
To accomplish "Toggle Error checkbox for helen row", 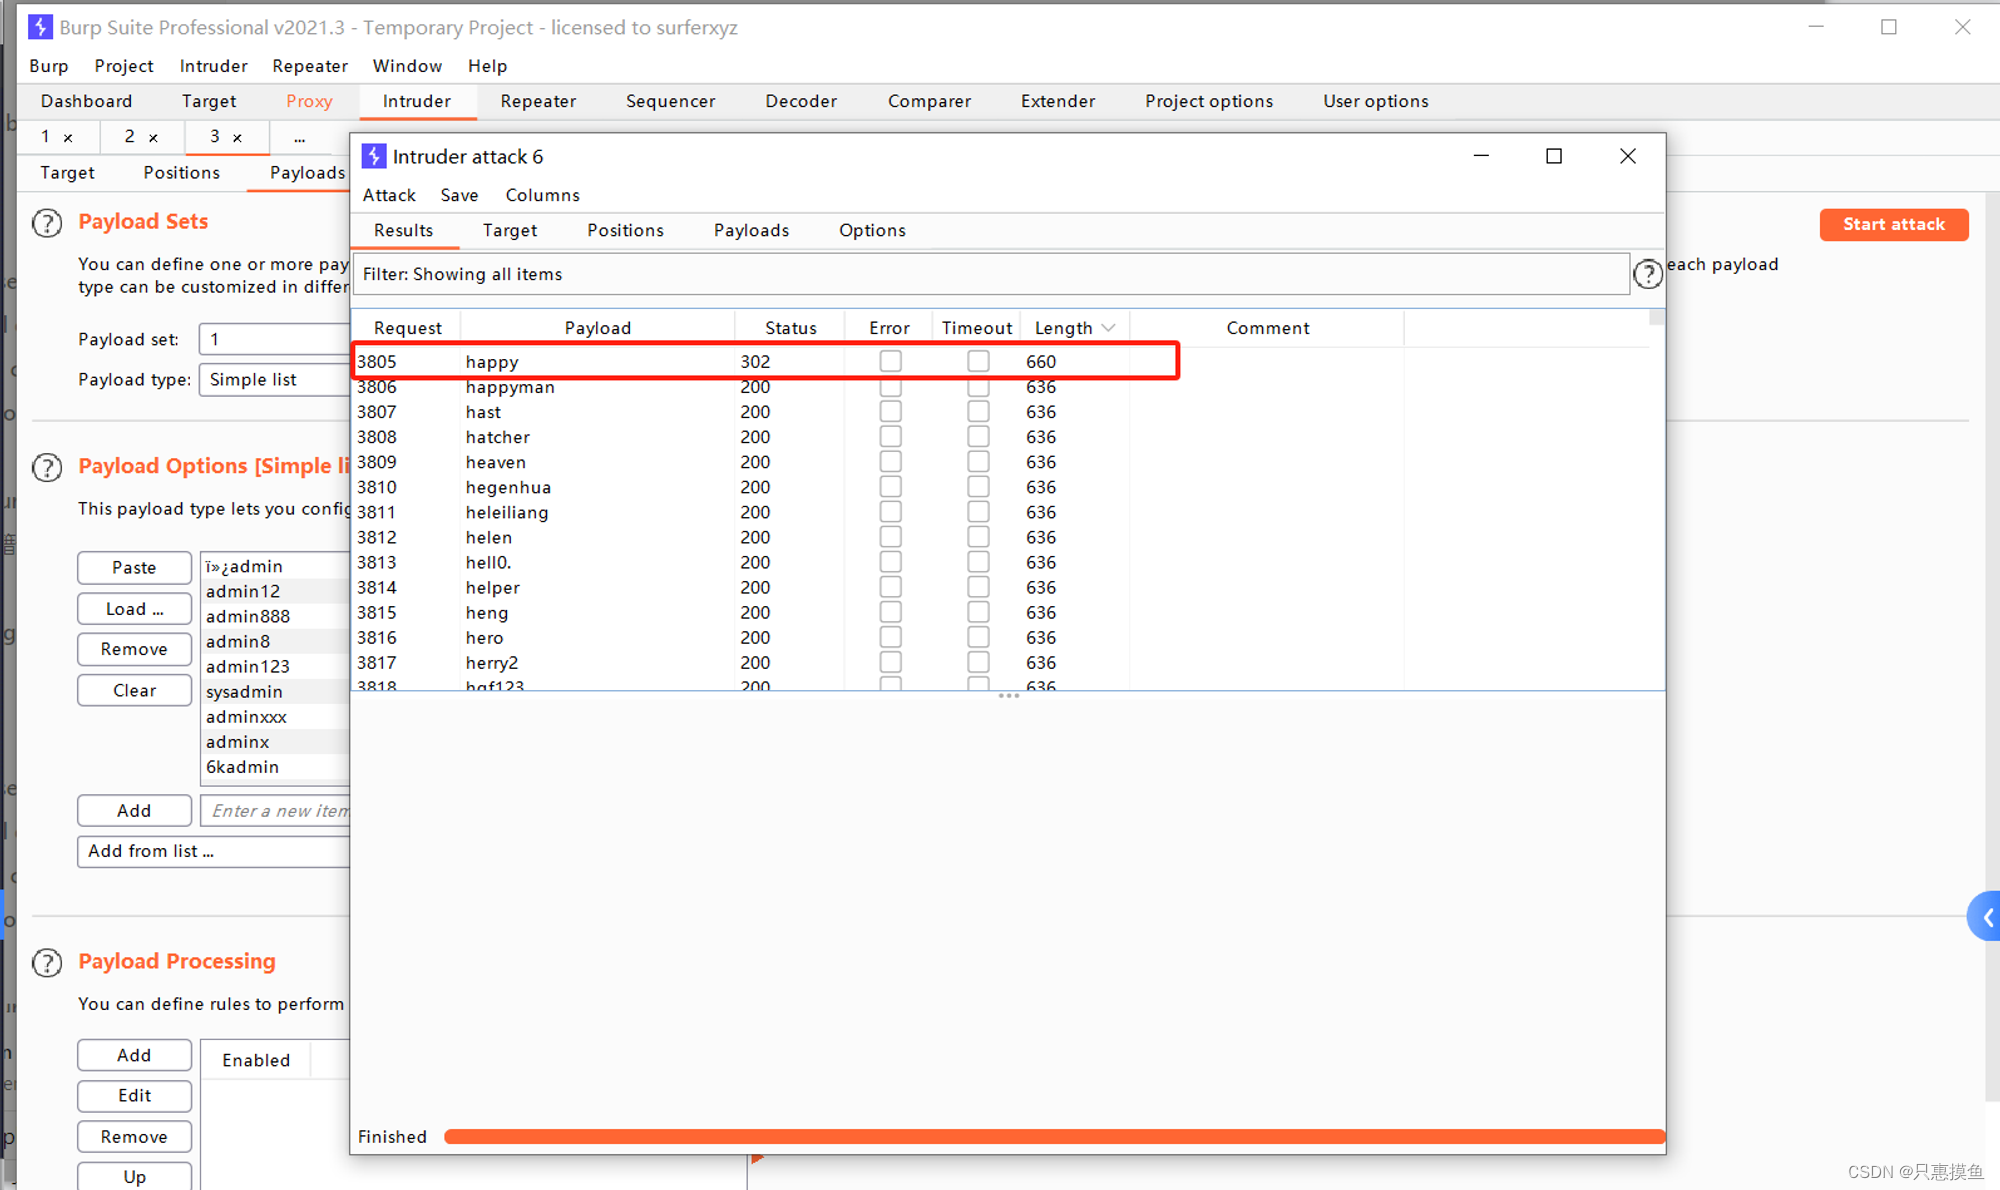I will pos(890,536).
